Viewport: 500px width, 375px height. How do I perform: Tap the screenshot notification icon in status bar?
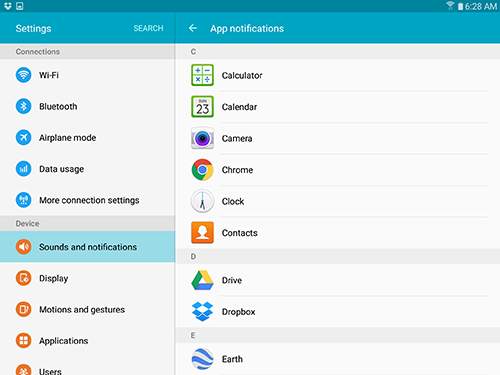(20, 6)
